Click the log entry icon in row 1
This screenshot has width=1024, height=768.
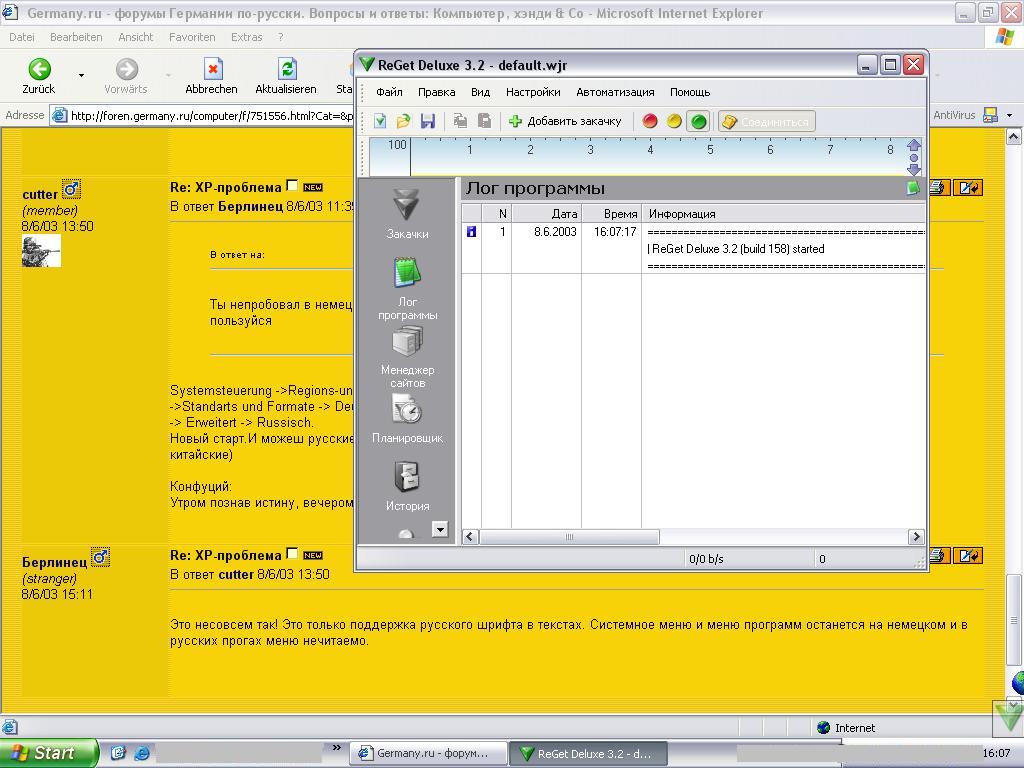pyautogui.click(x=472, y=231)
